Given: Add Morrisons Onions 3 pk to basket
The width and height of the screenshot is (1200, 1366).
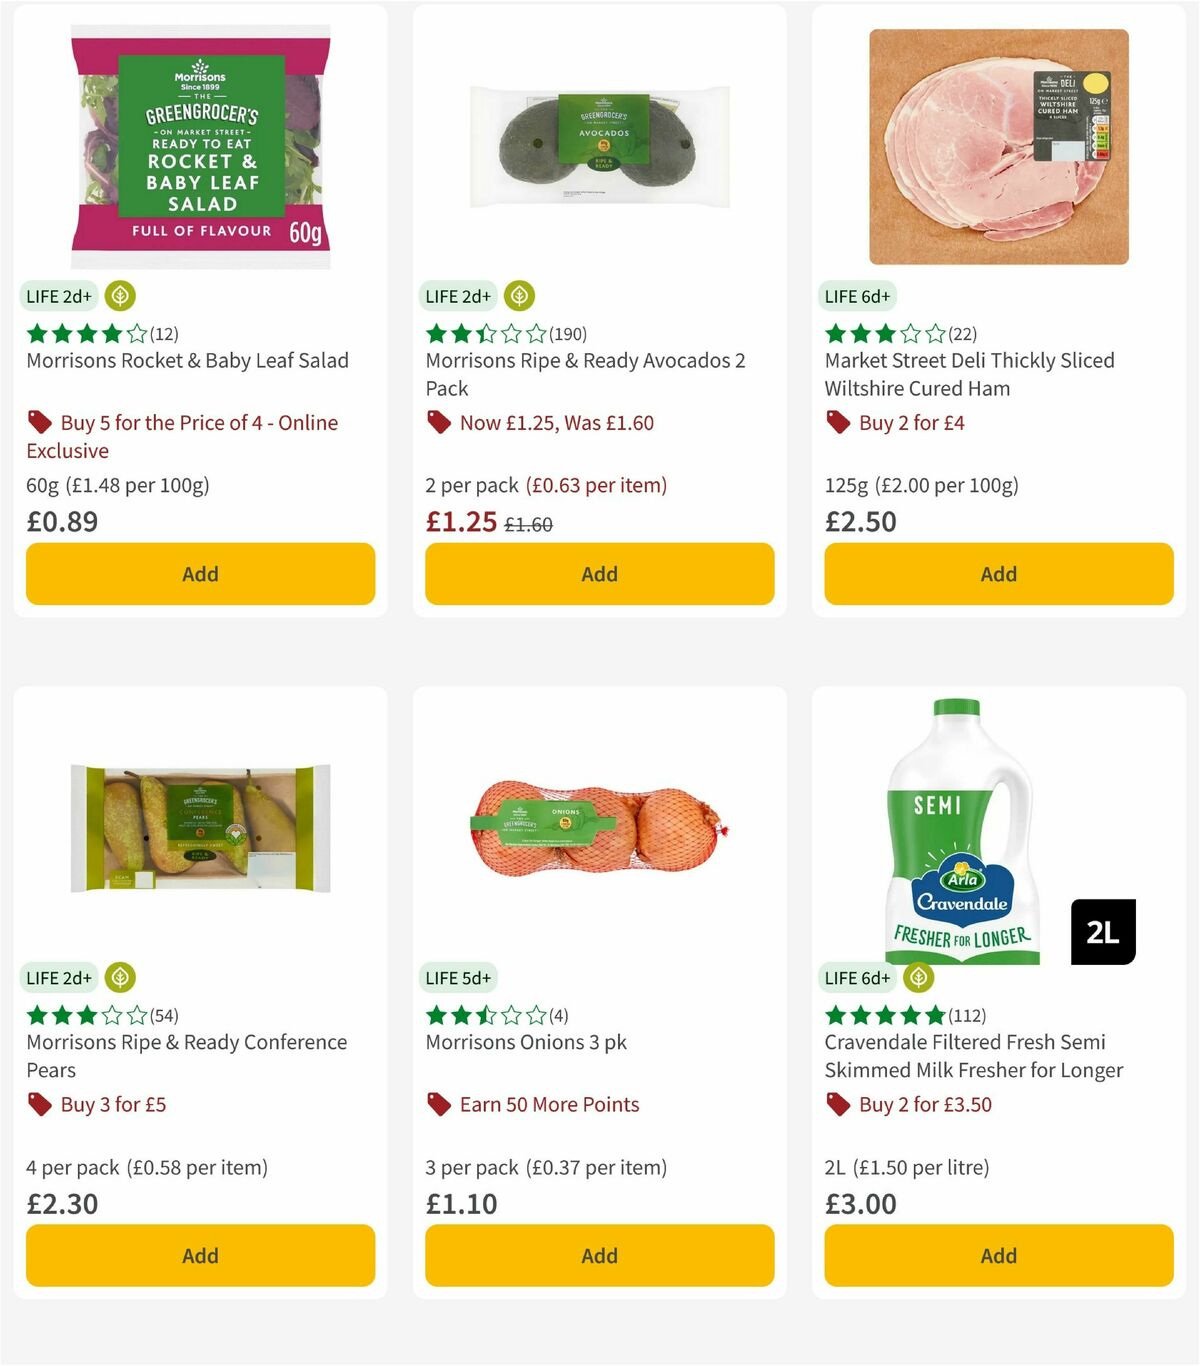Looking at the screenshot, I should pos(598,1255).
